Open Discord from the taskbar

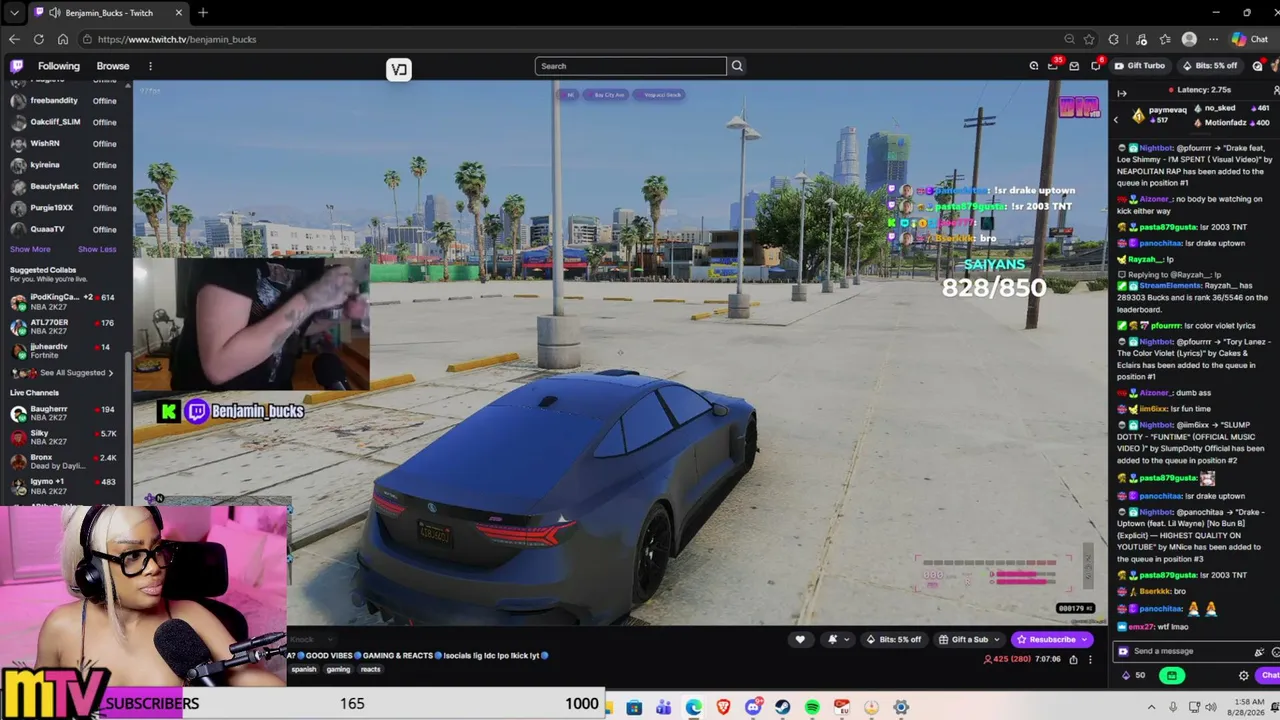tap(753, 708)
